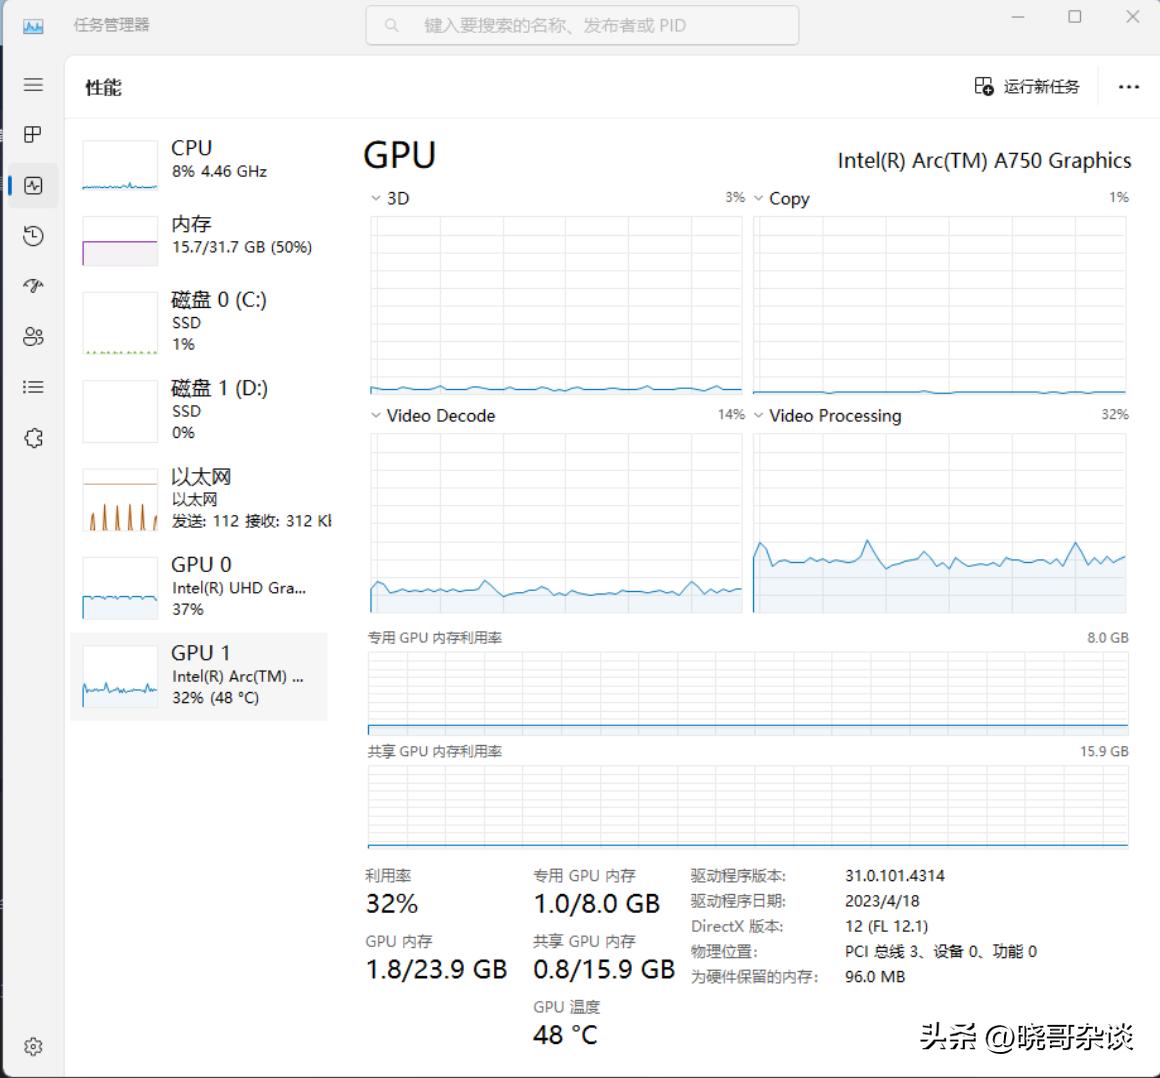The width and height of the screenshot is (1160, 1078).
Task: Select 磁盘 1 (D:) item
Action: [x=198, y=411]
